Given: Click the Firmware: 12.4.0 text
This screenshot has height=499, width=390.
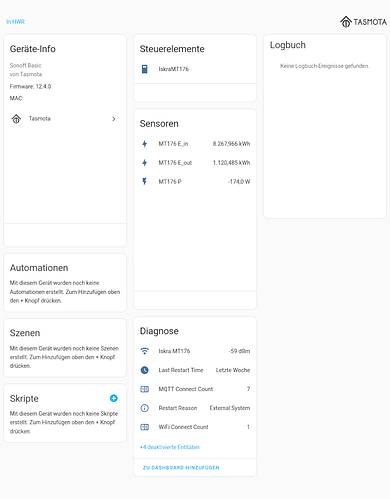Looking at the screenshot, I should coord(30,87).
